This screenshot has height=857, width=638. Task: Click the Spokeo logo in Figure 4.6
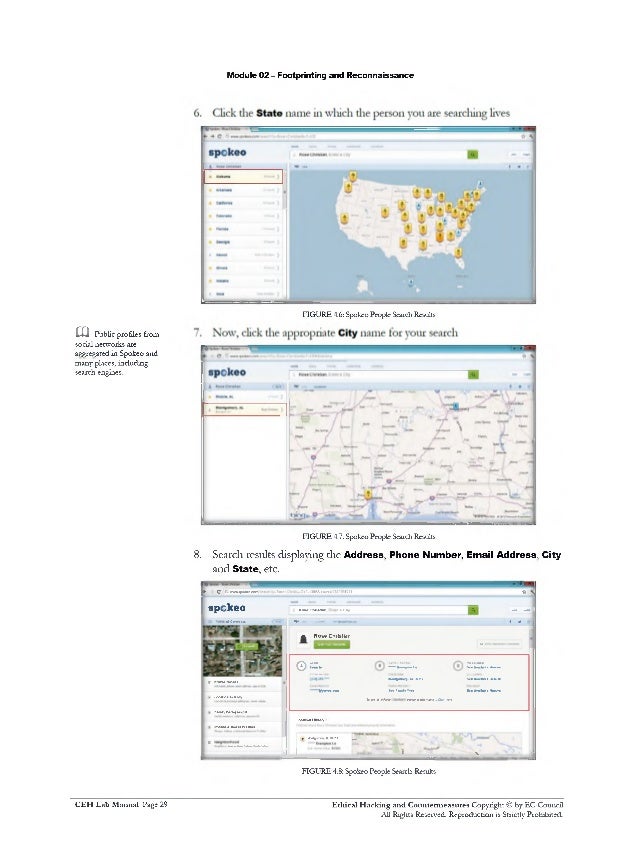[x=227, y=152]
